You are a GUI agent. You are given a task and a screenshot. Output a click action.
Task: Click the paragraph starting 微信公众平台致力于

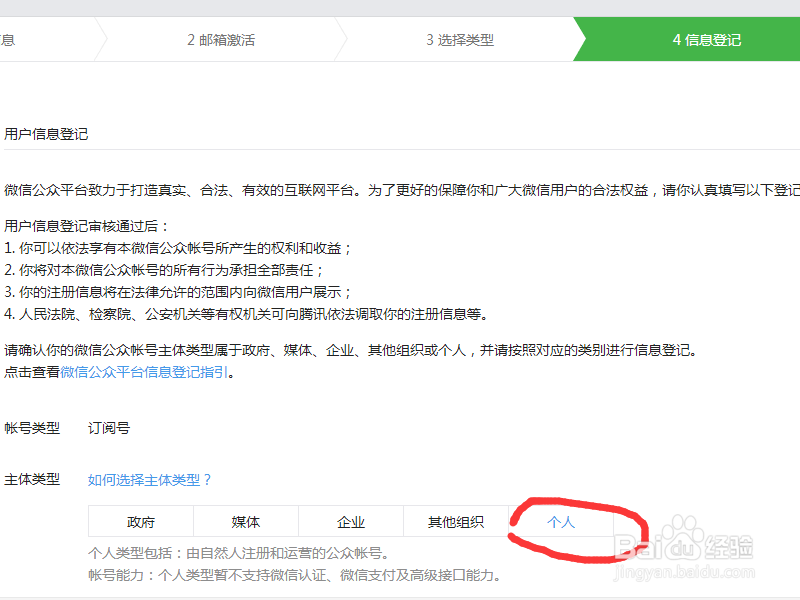[x=402, y=190]
